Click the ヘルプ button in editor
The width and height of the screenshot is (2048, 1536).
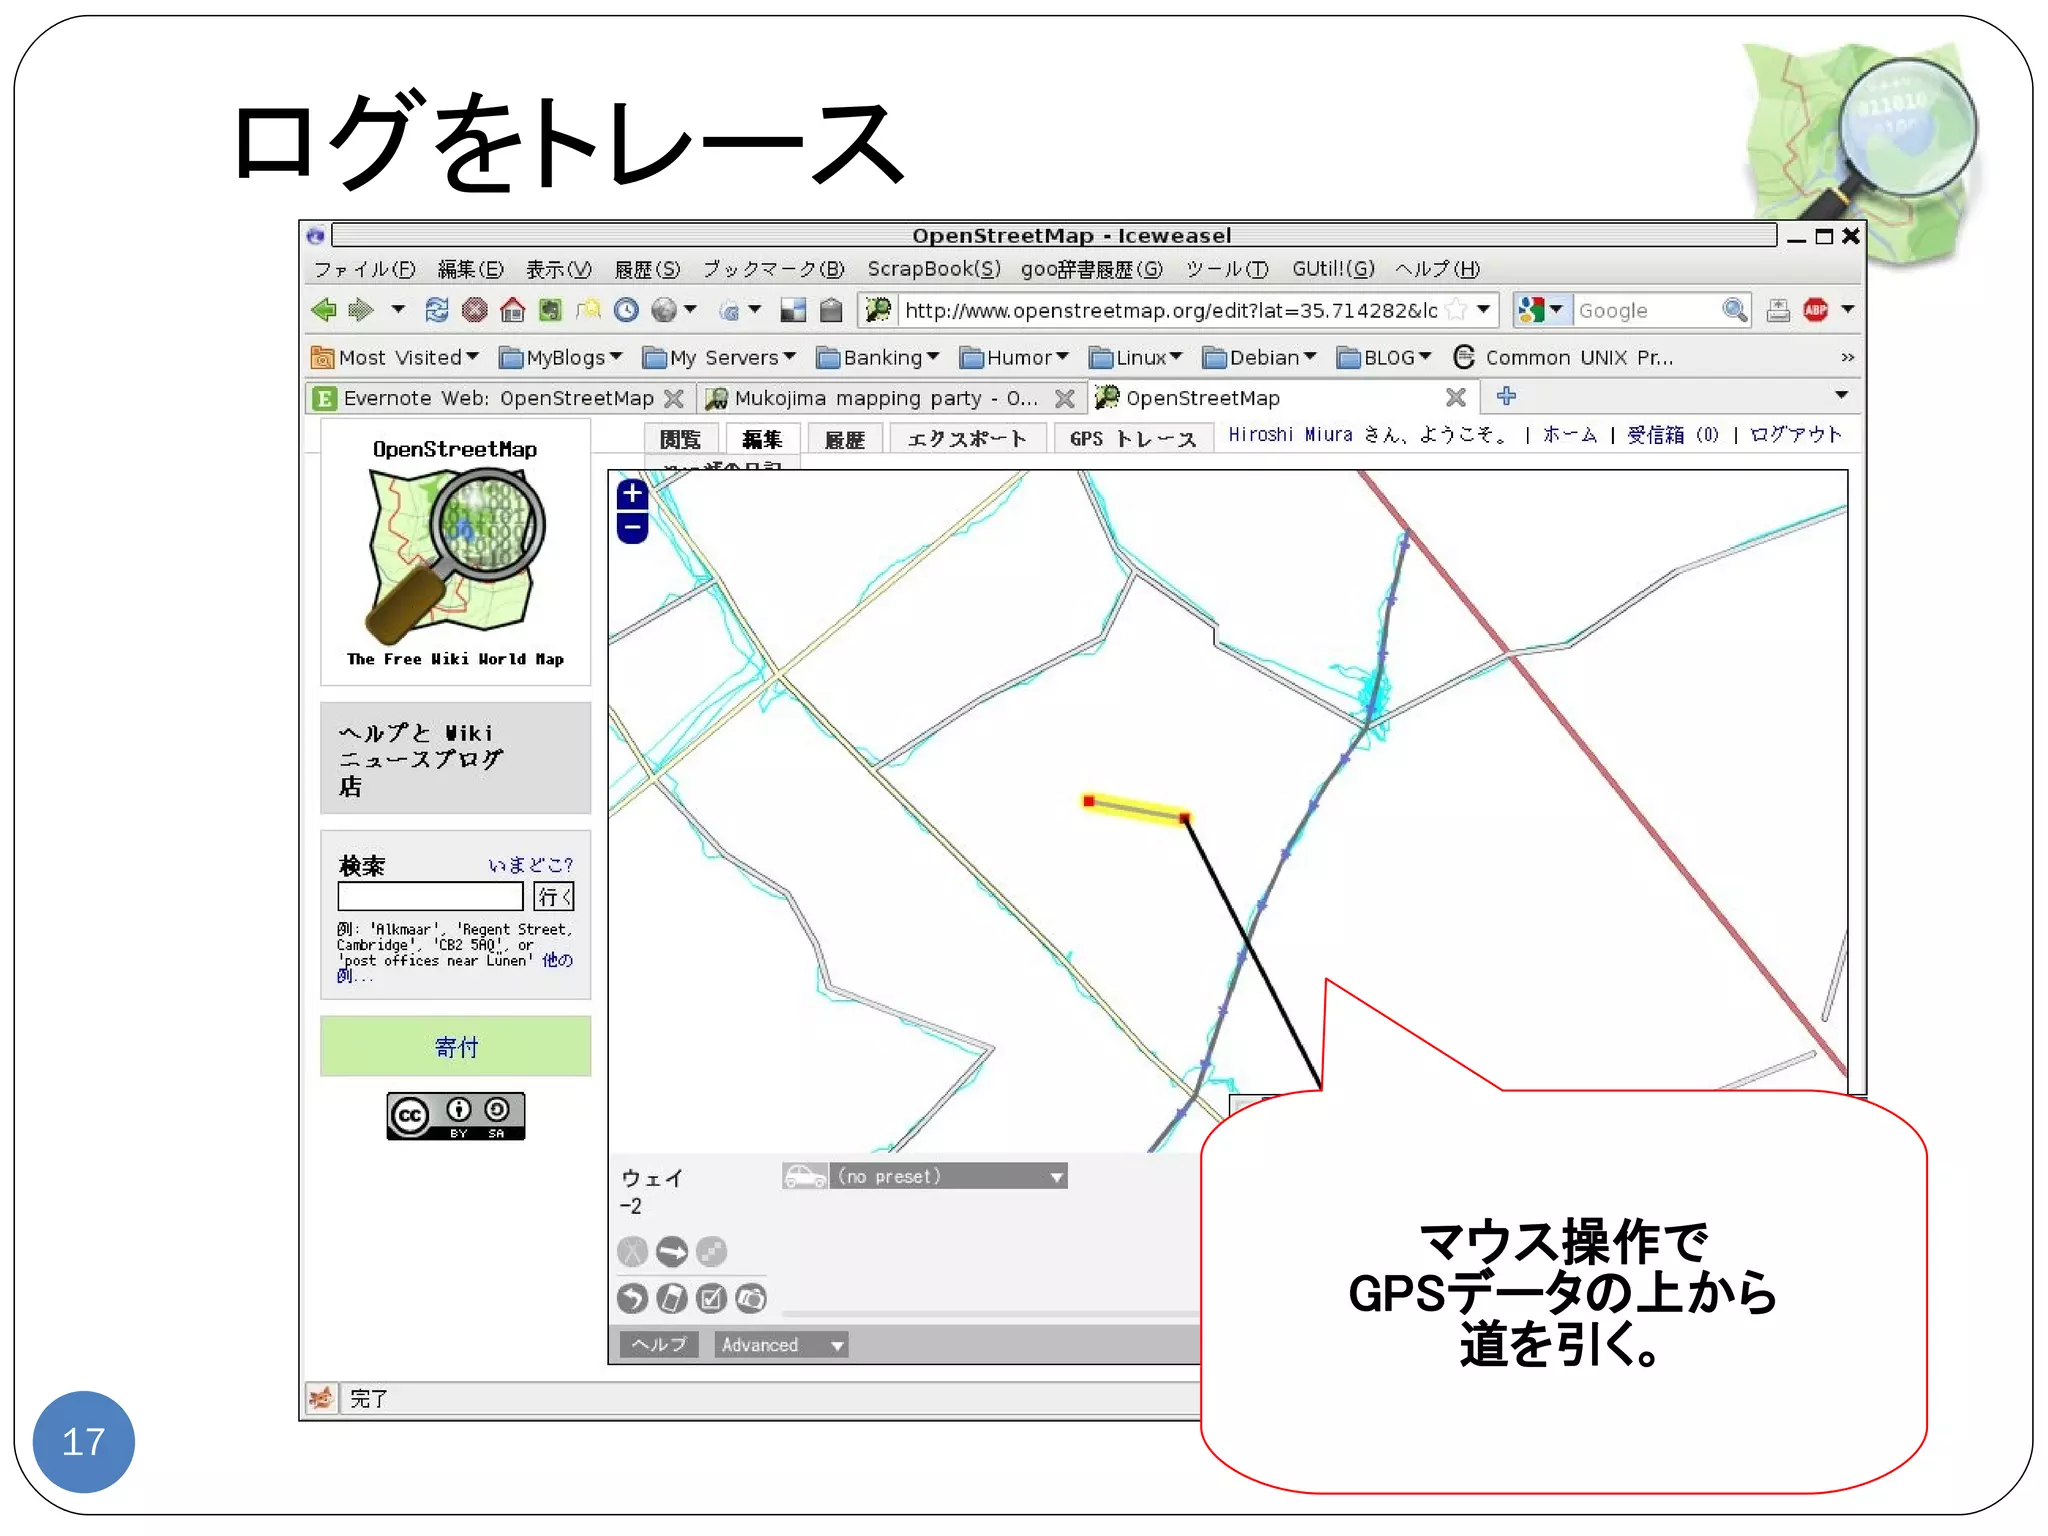point(659,1345)
